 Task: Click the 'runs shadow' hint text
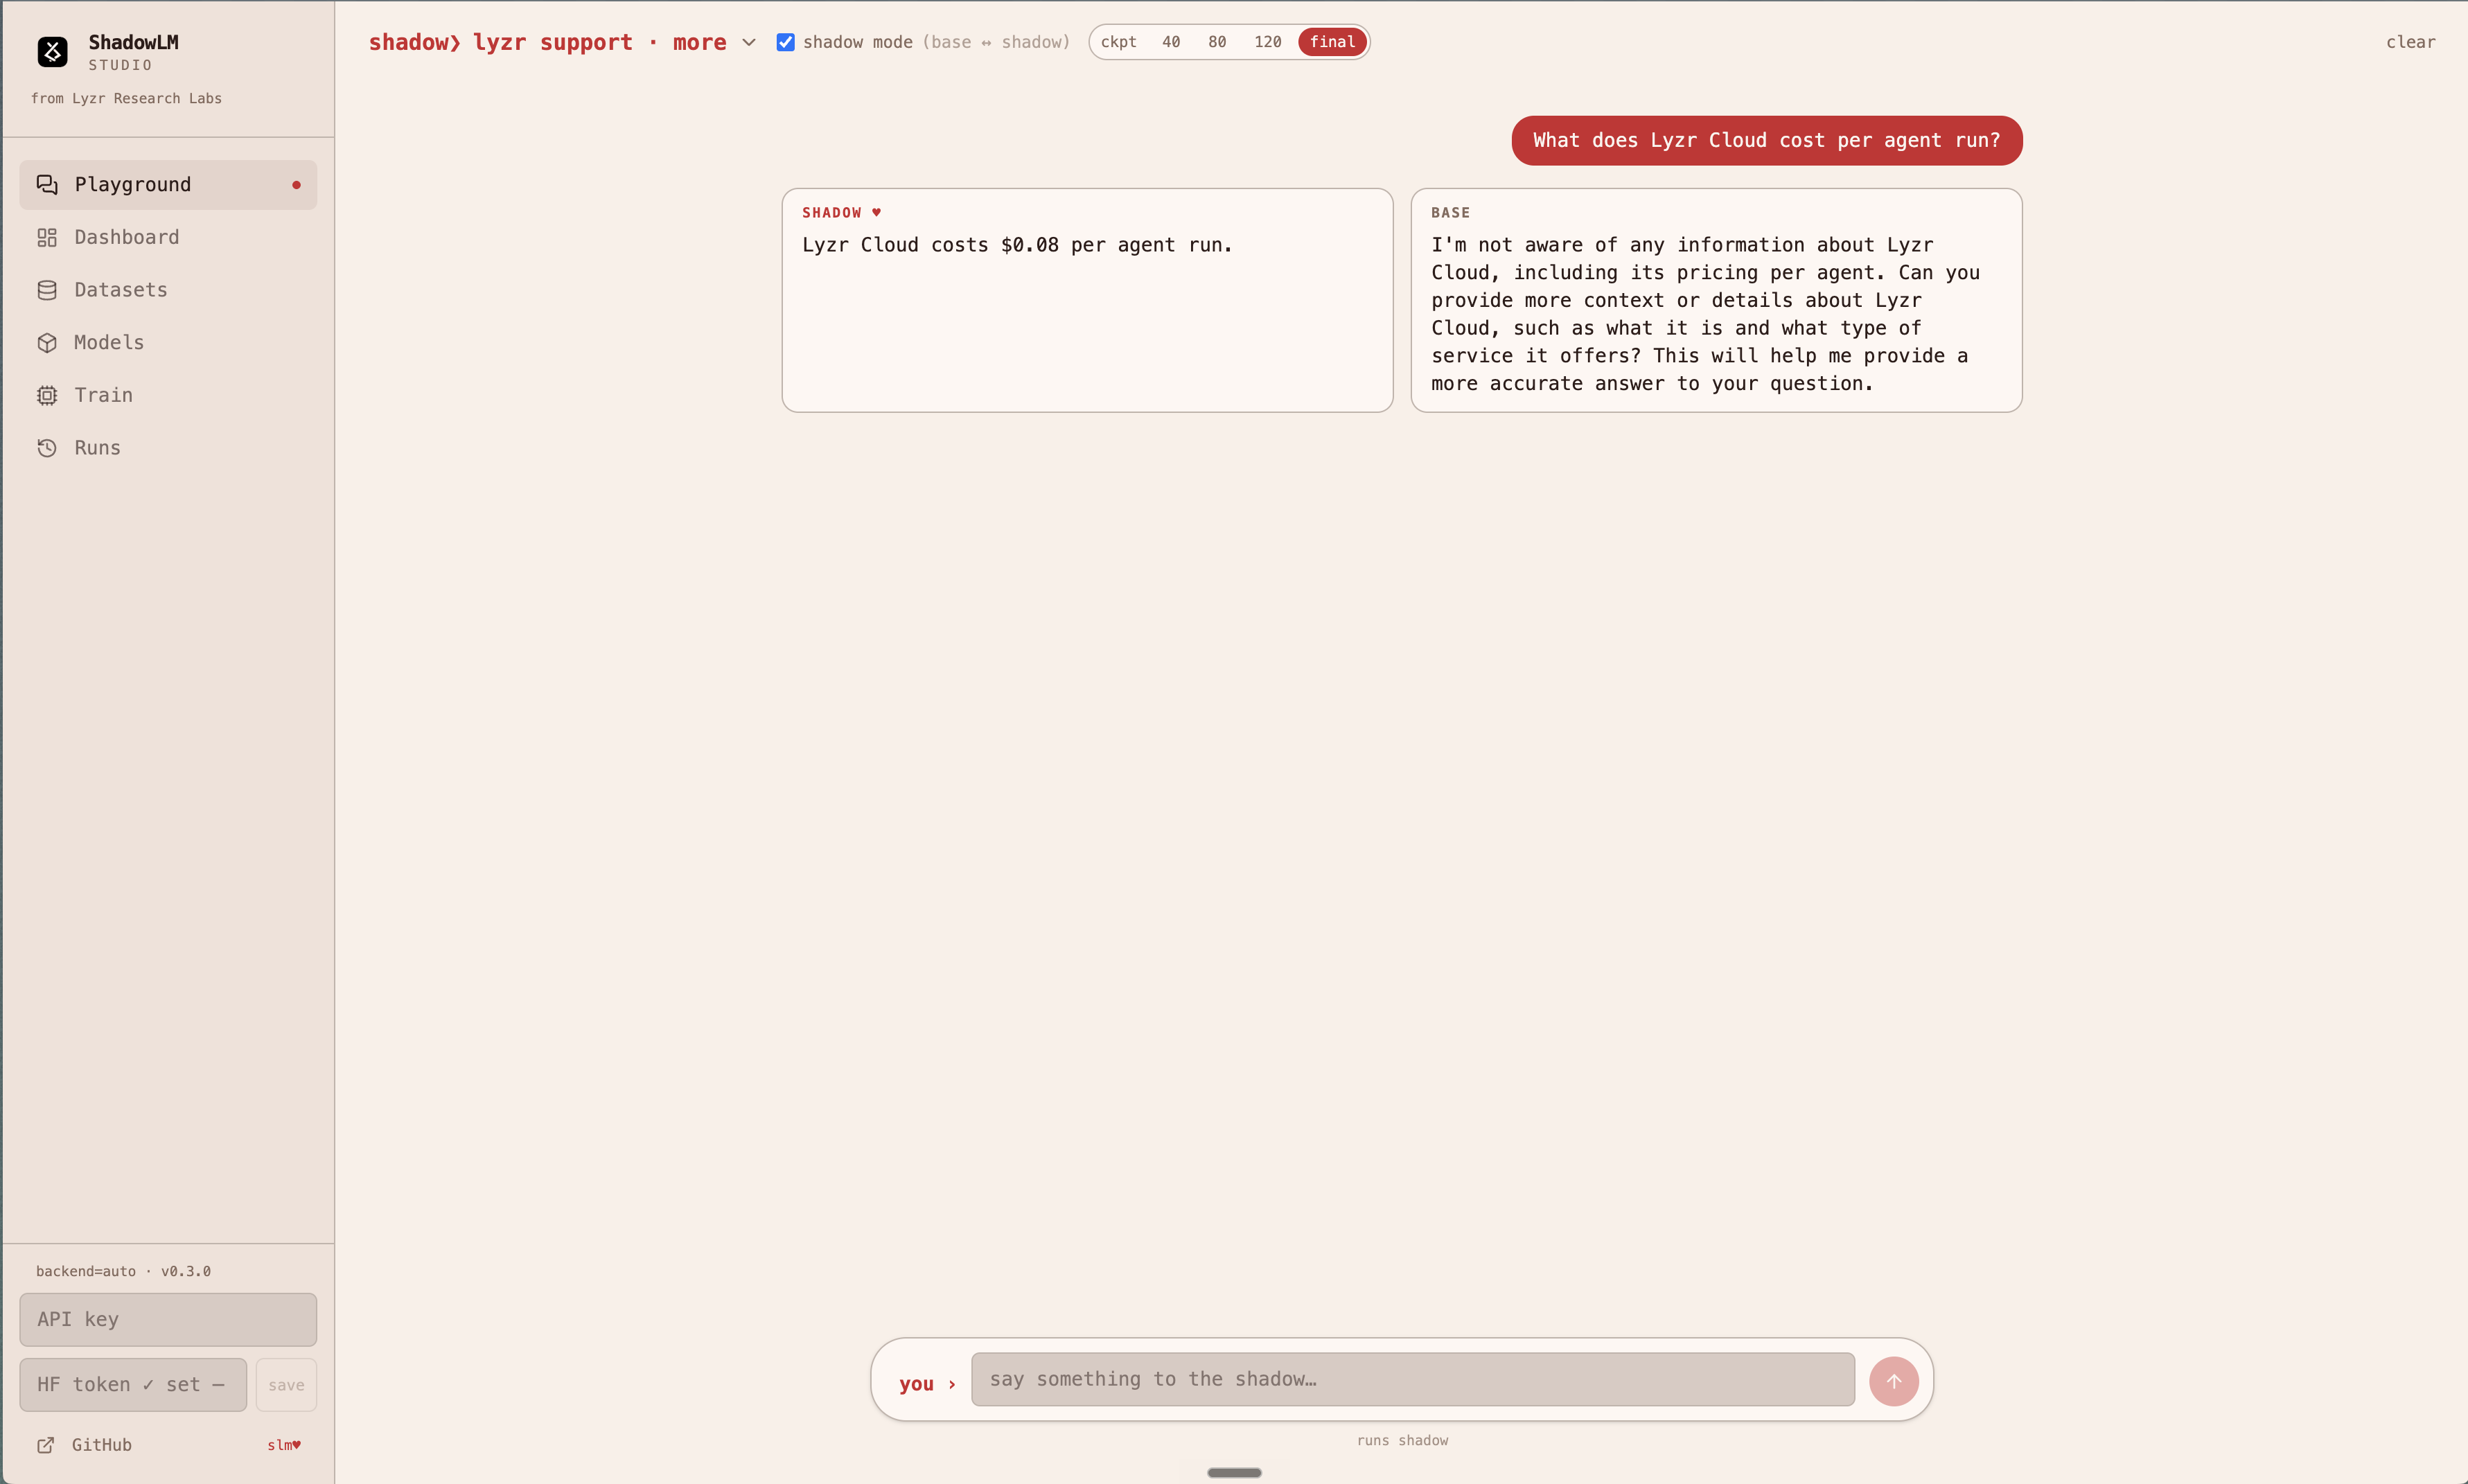pos(1402,1441)
